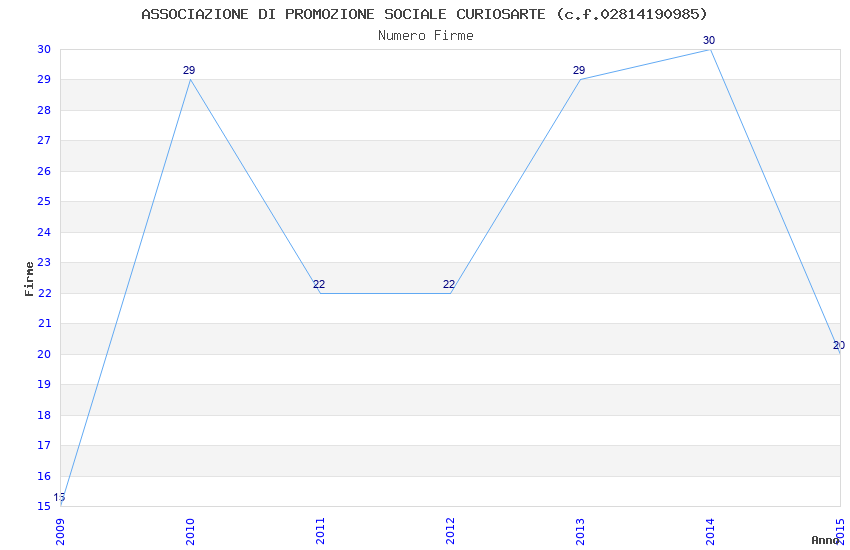This screenshot has width=850, height=550.
Task: Click y-axis tick label 27
Action: pos(44,140)
